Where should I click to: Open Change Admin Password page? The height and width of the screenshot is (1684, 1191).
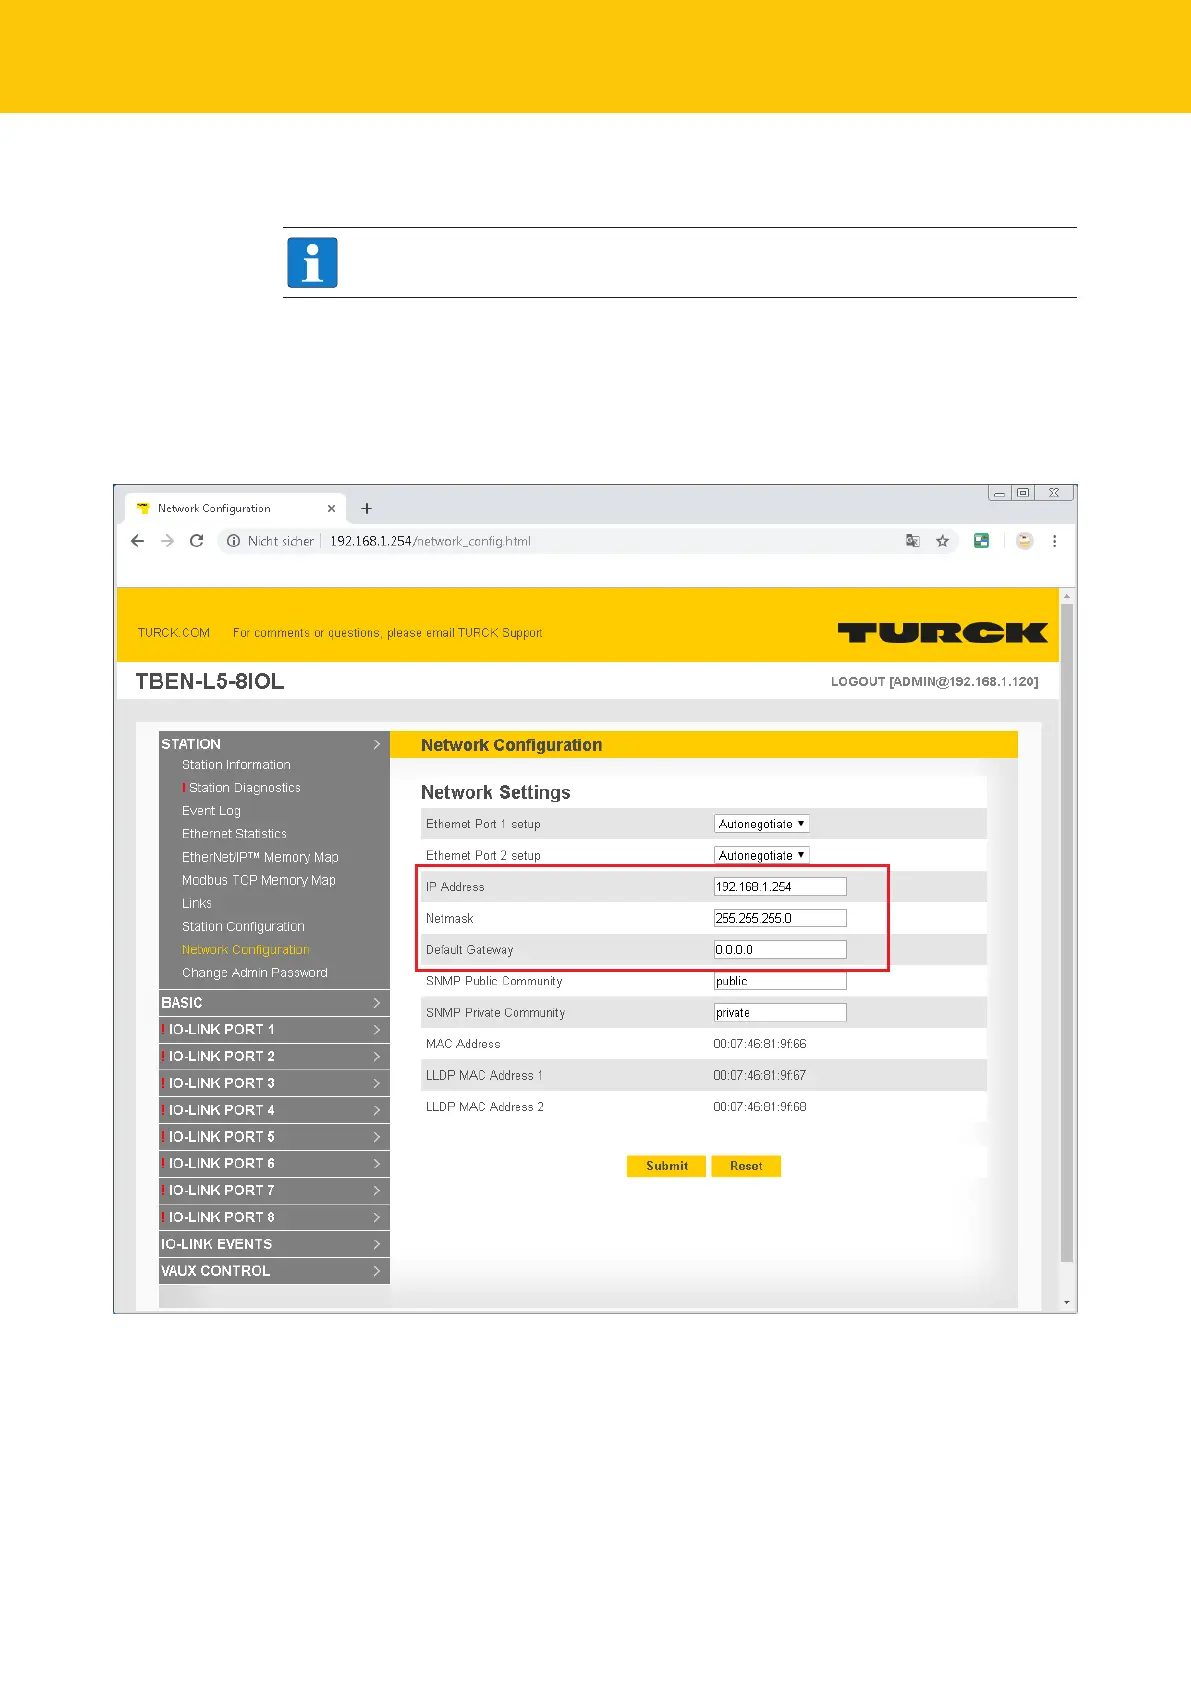pyautogui.click(x=255, y=973)
